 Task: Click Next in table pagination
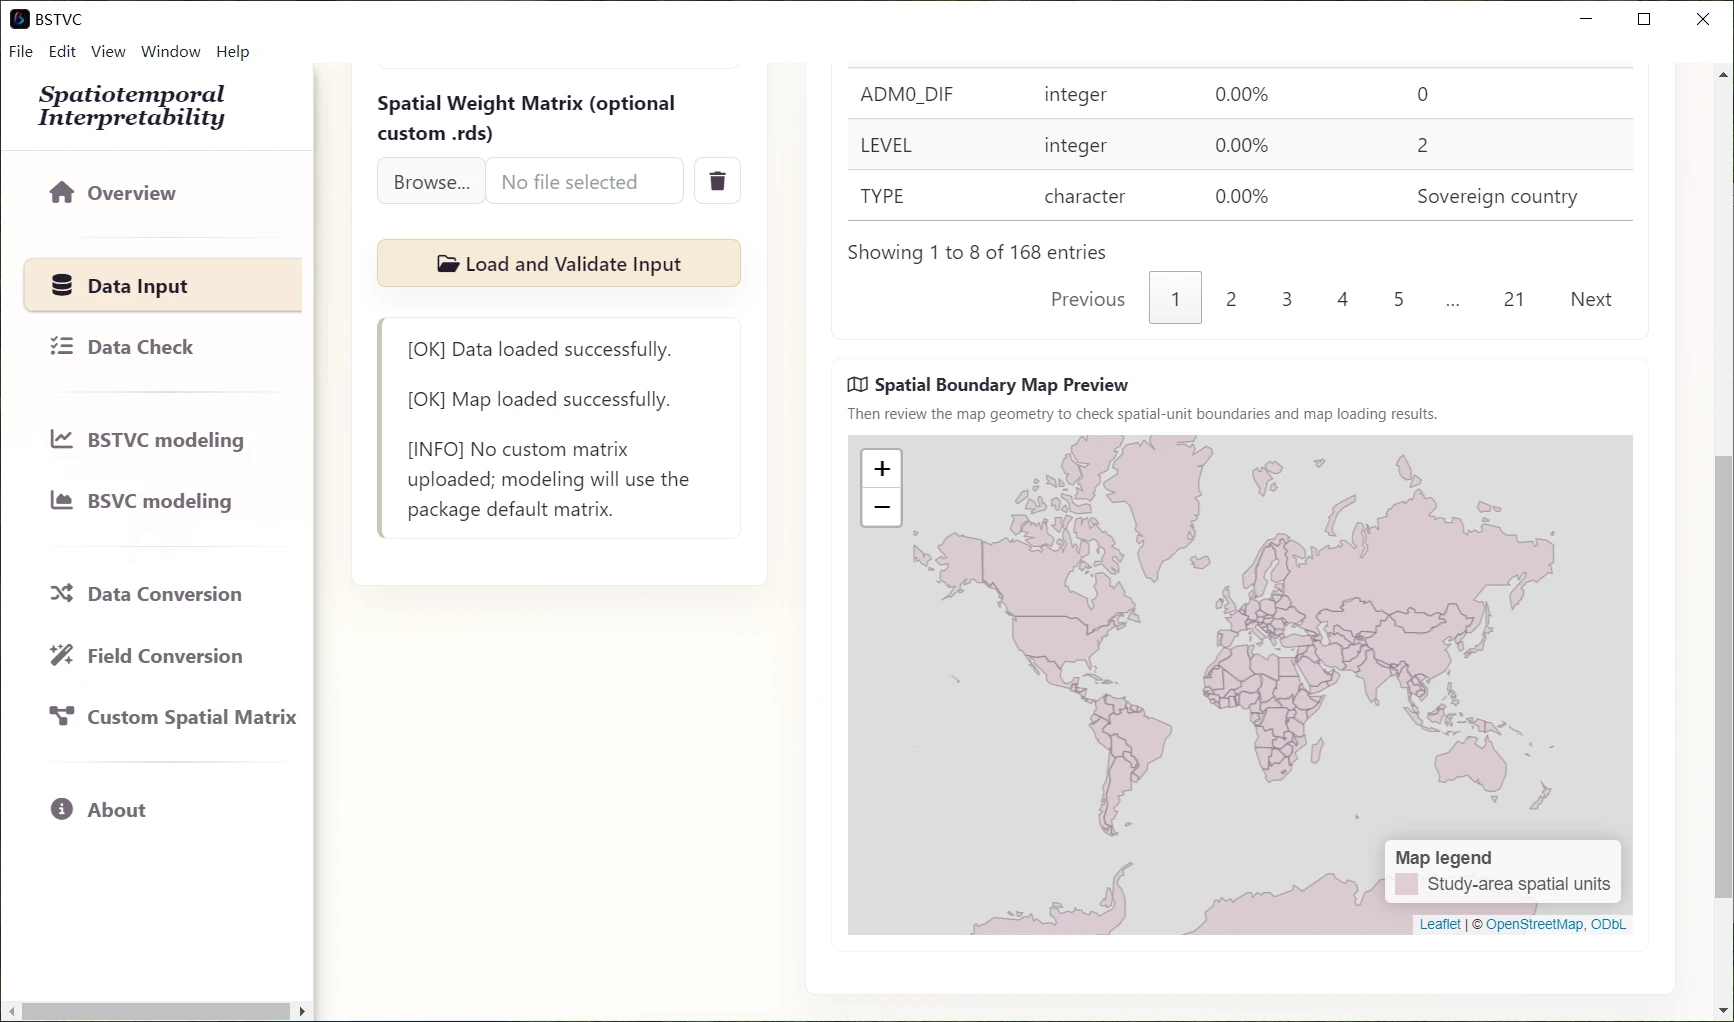pyautogui.click(x=1591, y=299)
